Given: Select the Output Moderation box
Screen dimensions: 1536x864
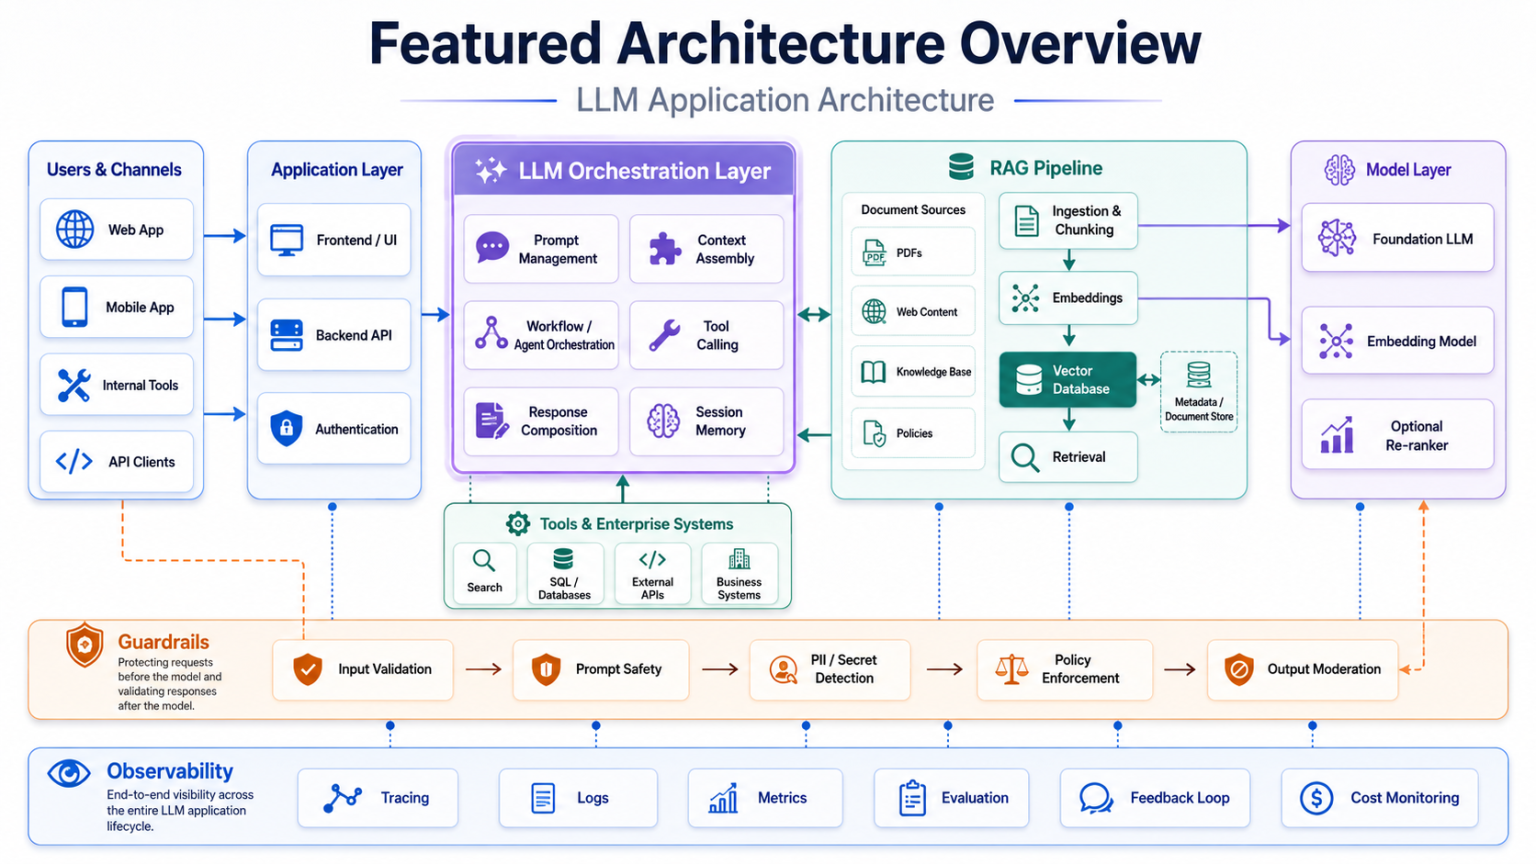Looking at the screenshot, I should (1303, 670).
